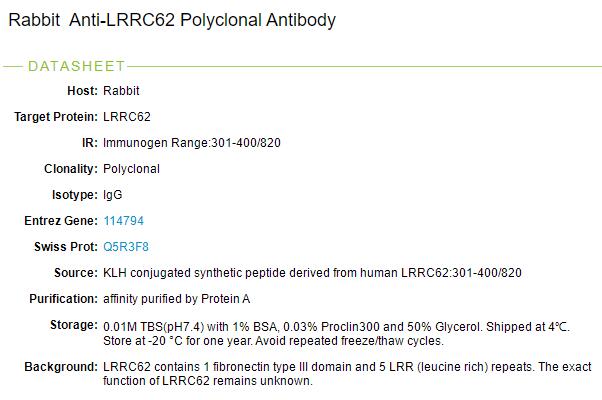The height and width of the screenshot is (400, 602).
Task: Click the affinity purified by Protein A text
Action: [x=176, y=299]
